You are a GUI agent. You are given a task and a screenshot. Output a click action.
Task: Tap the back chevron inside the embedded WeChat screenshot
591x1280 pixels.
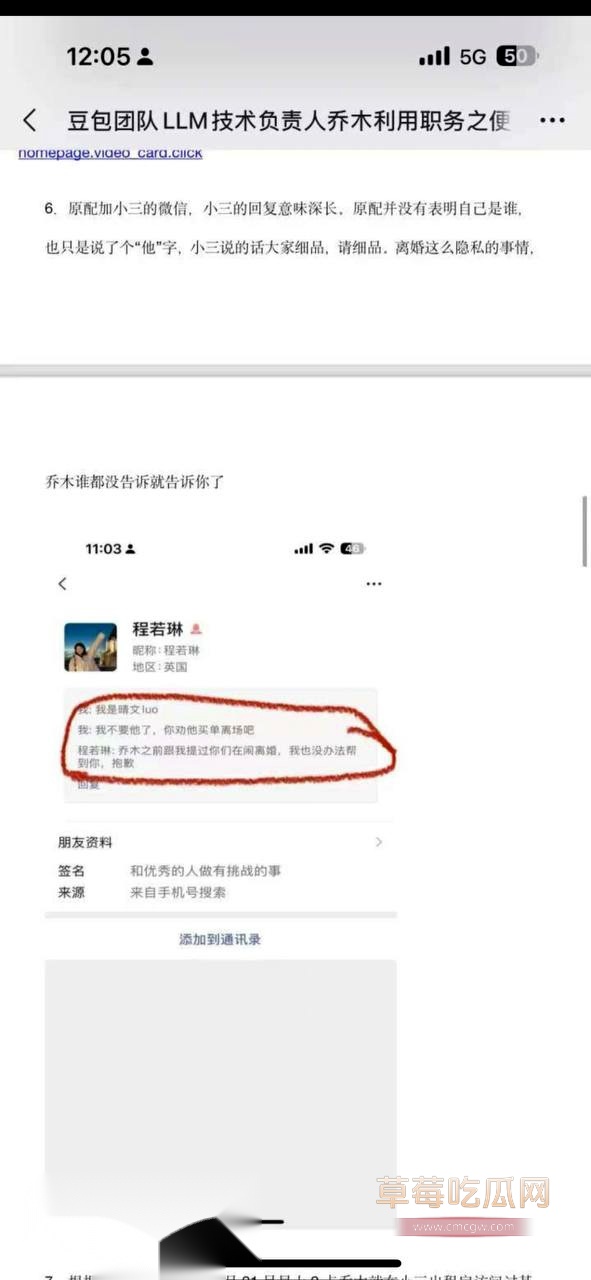point(62,583)
